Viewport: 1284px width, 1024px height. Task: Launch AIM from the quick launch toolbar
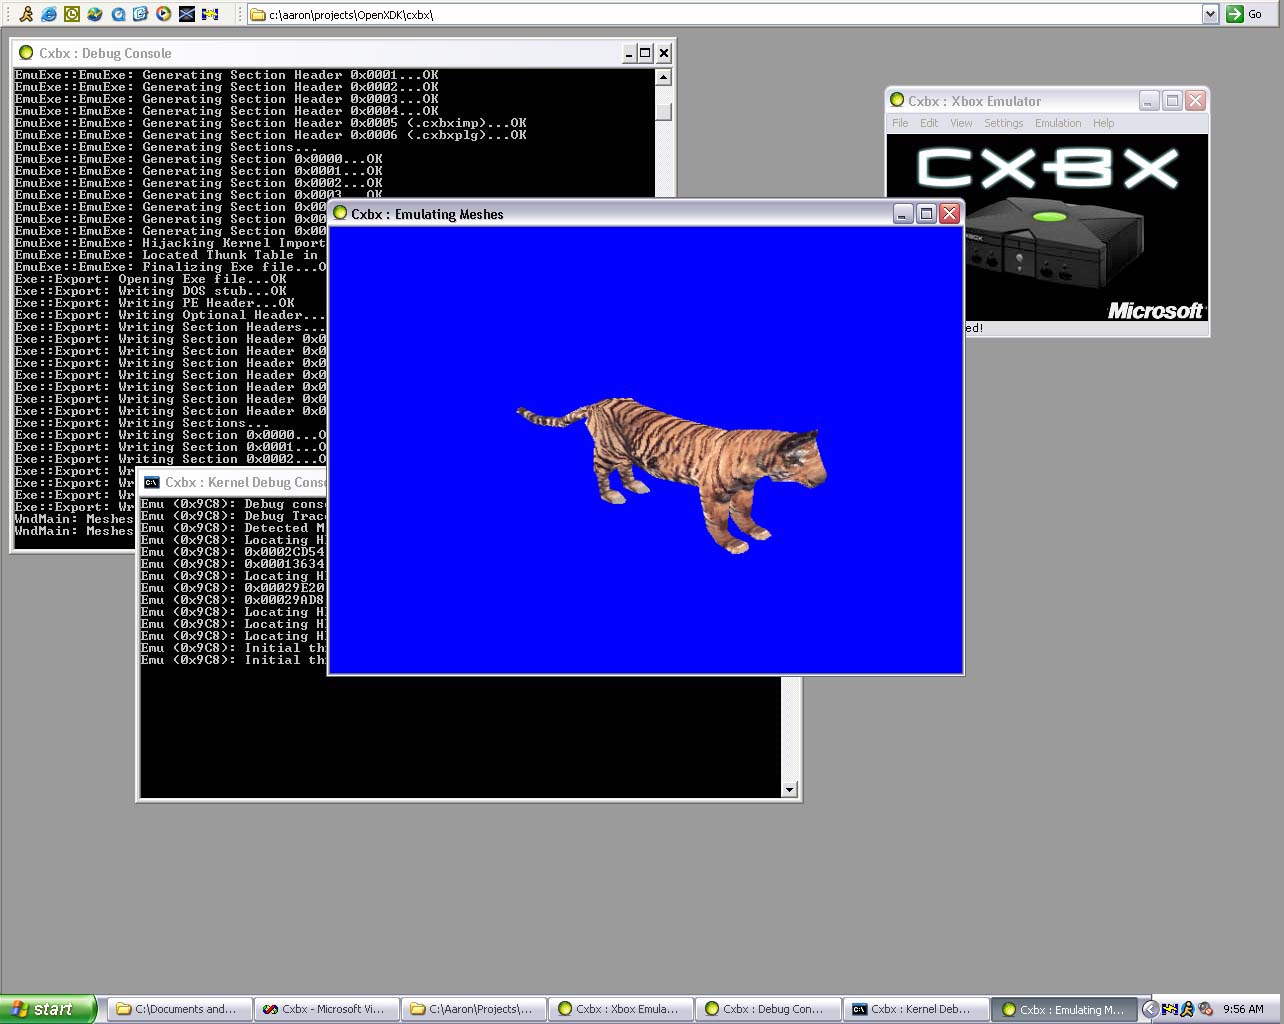click(x=27, y=14)
